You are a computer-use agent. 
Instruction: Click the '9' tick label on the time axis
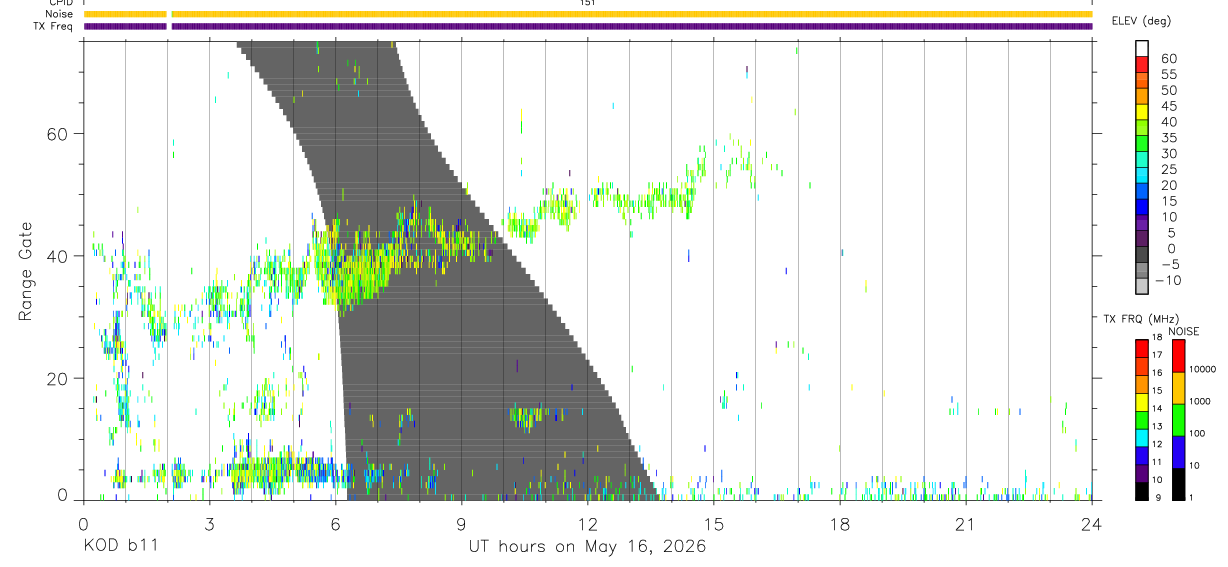461,524
